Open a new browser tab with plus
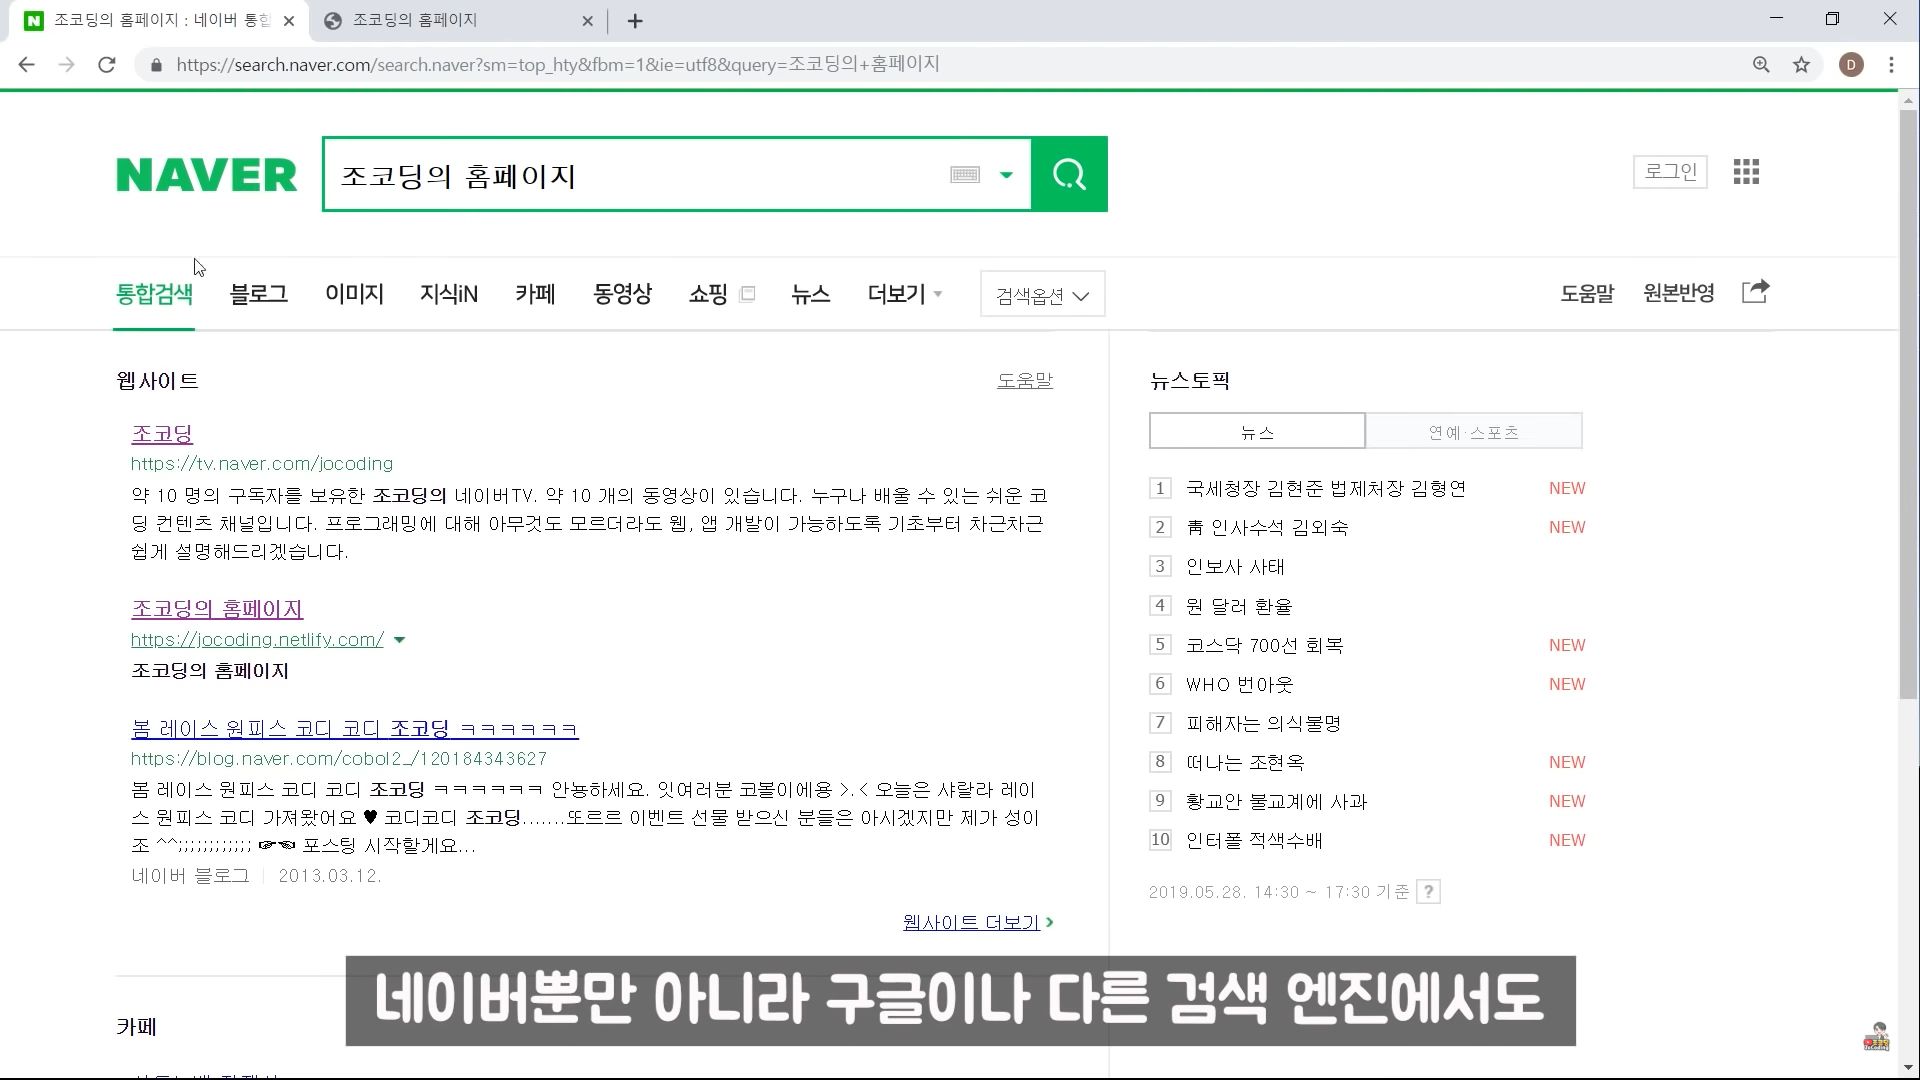 pos(635,20)
